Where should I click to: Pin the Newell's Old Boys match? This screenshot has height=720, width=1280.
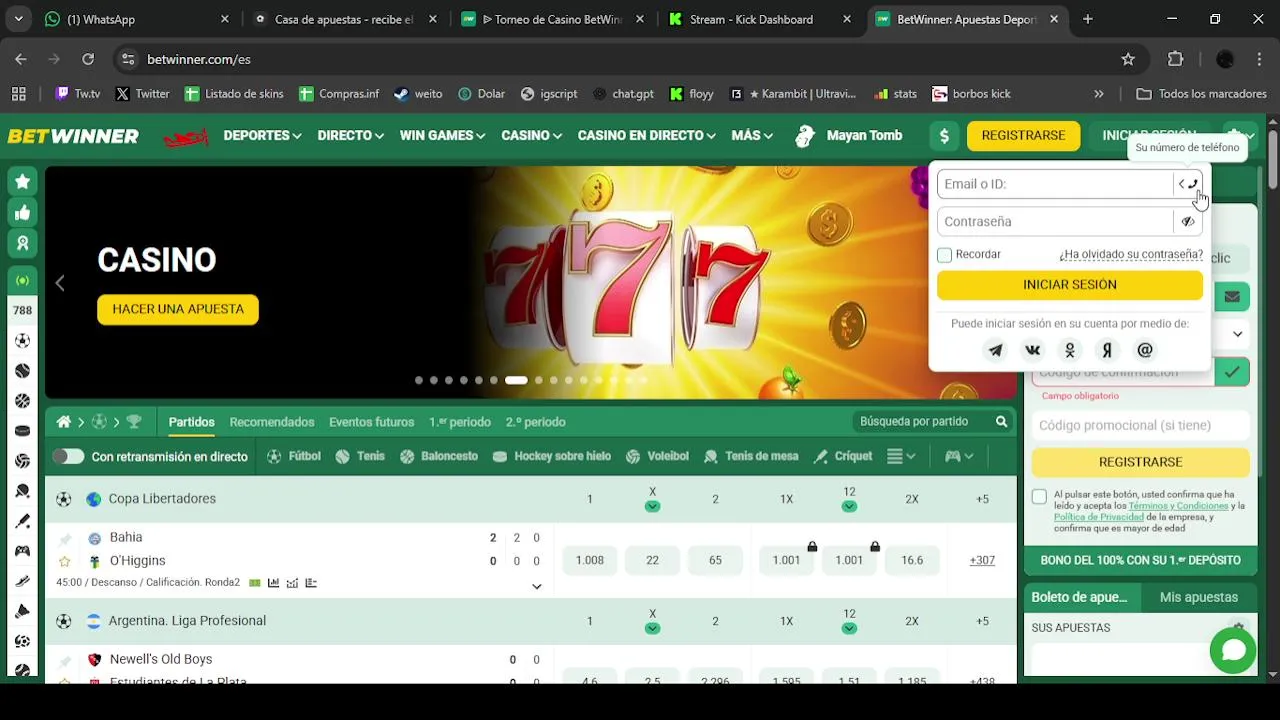point(65,661)
